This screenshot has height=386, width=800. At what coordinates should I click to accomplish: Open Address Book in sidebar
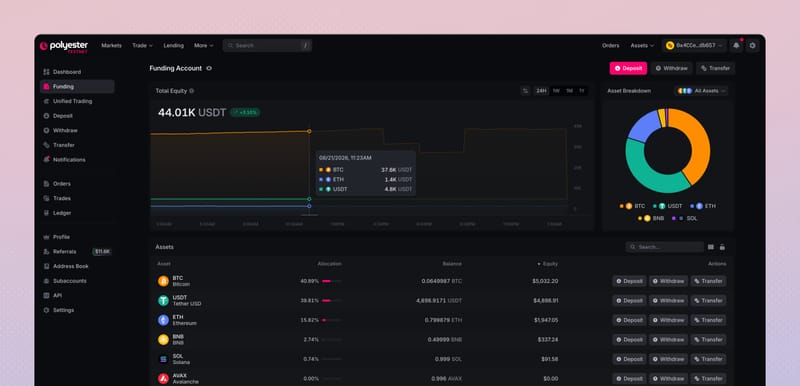77,266
